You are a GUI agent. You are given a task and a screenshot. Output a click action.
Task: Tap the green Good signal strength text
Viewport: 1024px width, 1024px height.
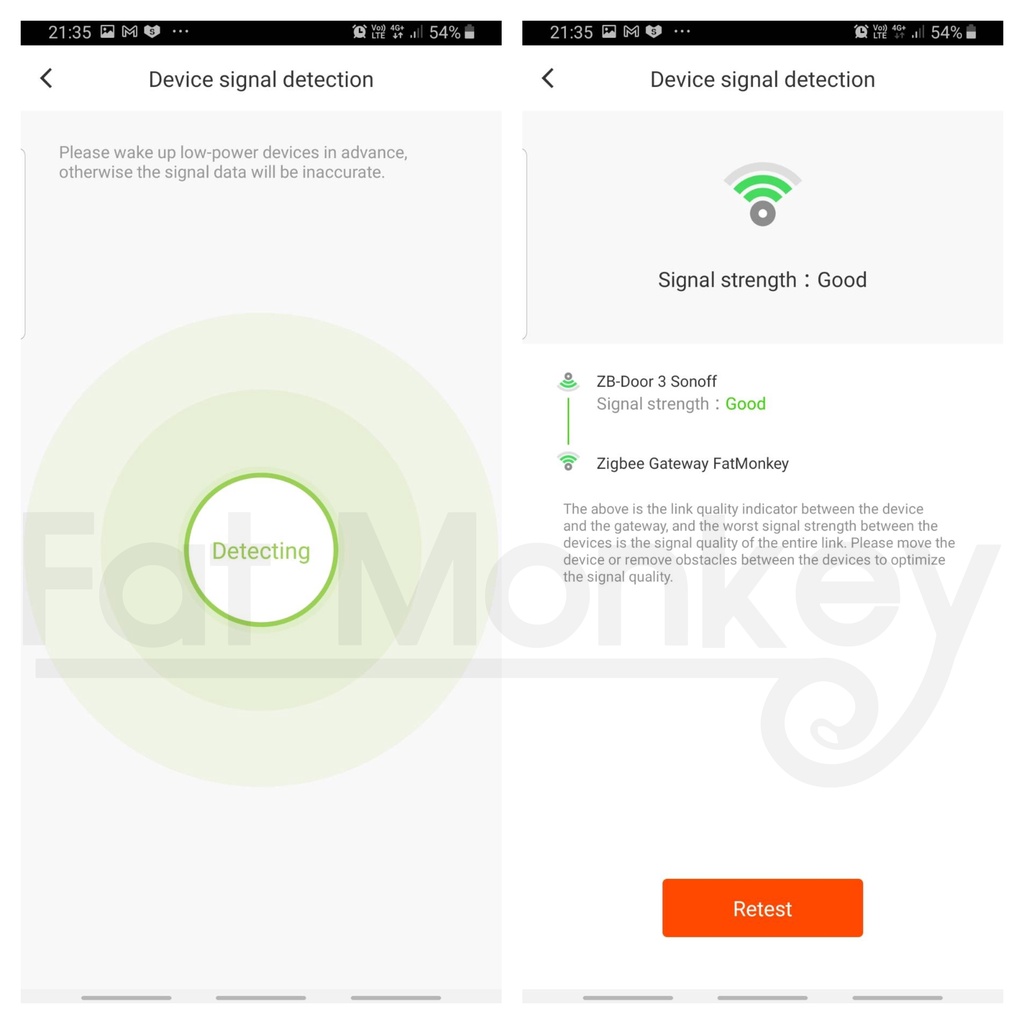point(745,404)
